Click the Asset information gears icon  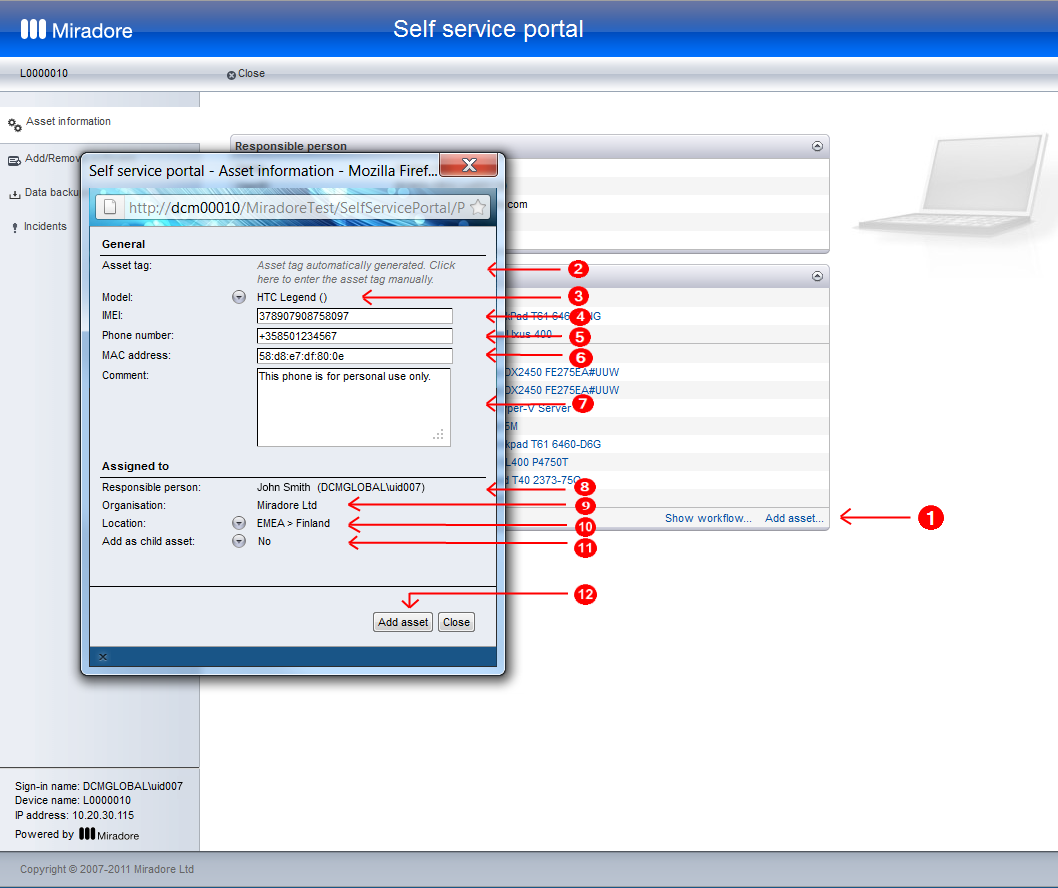(14, 125)
